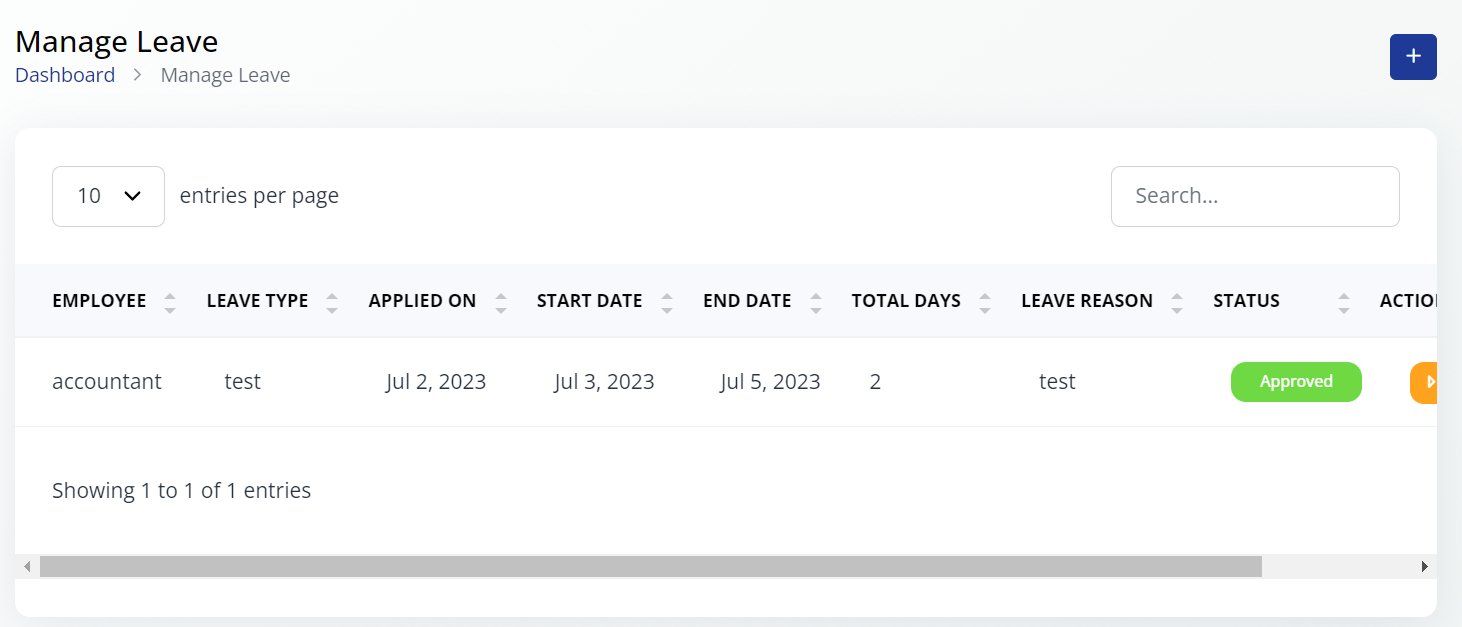This screenshot has width=1462, height=627.
Task: Click the Approved status badge
Action: pos(1296,382)
